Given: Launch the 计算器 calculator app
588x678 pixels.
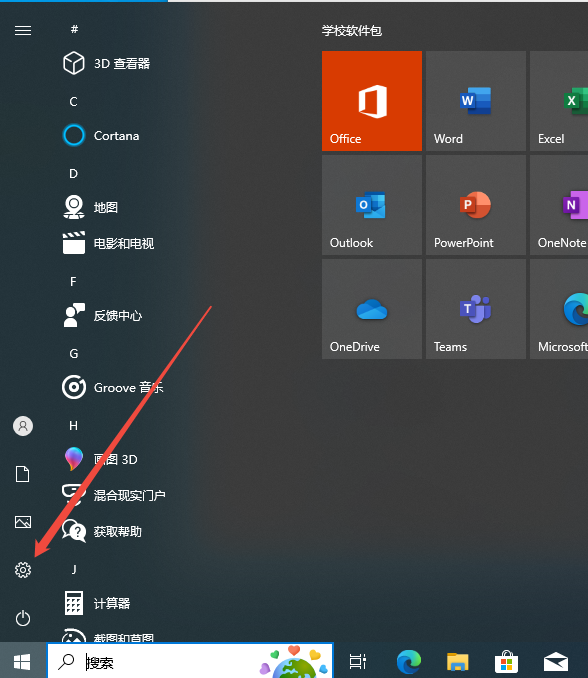Looking at the screenshot, I should tap(96, 603).
